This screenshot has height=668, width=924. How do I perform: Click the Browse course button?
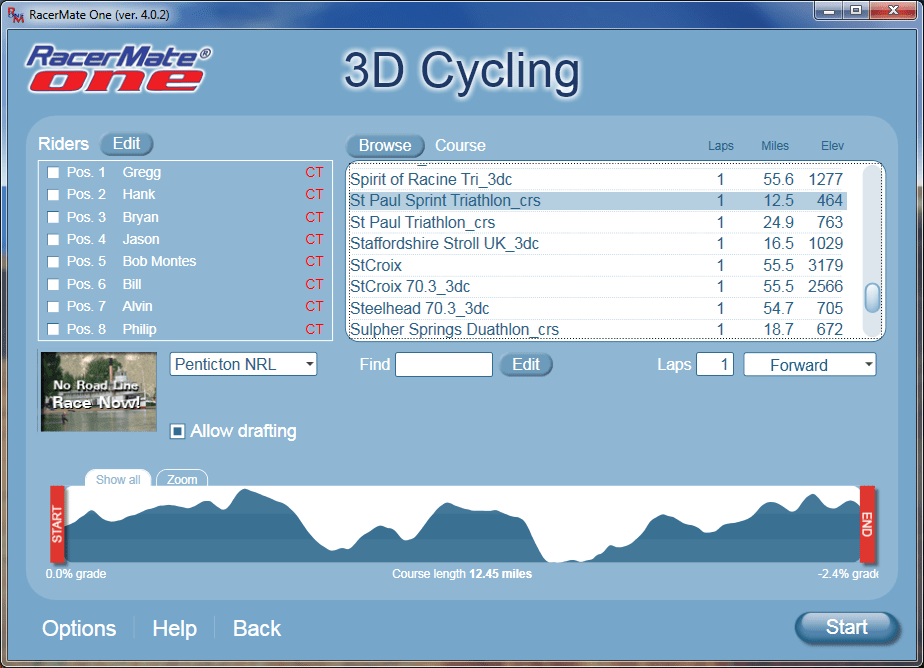[385, 145]
